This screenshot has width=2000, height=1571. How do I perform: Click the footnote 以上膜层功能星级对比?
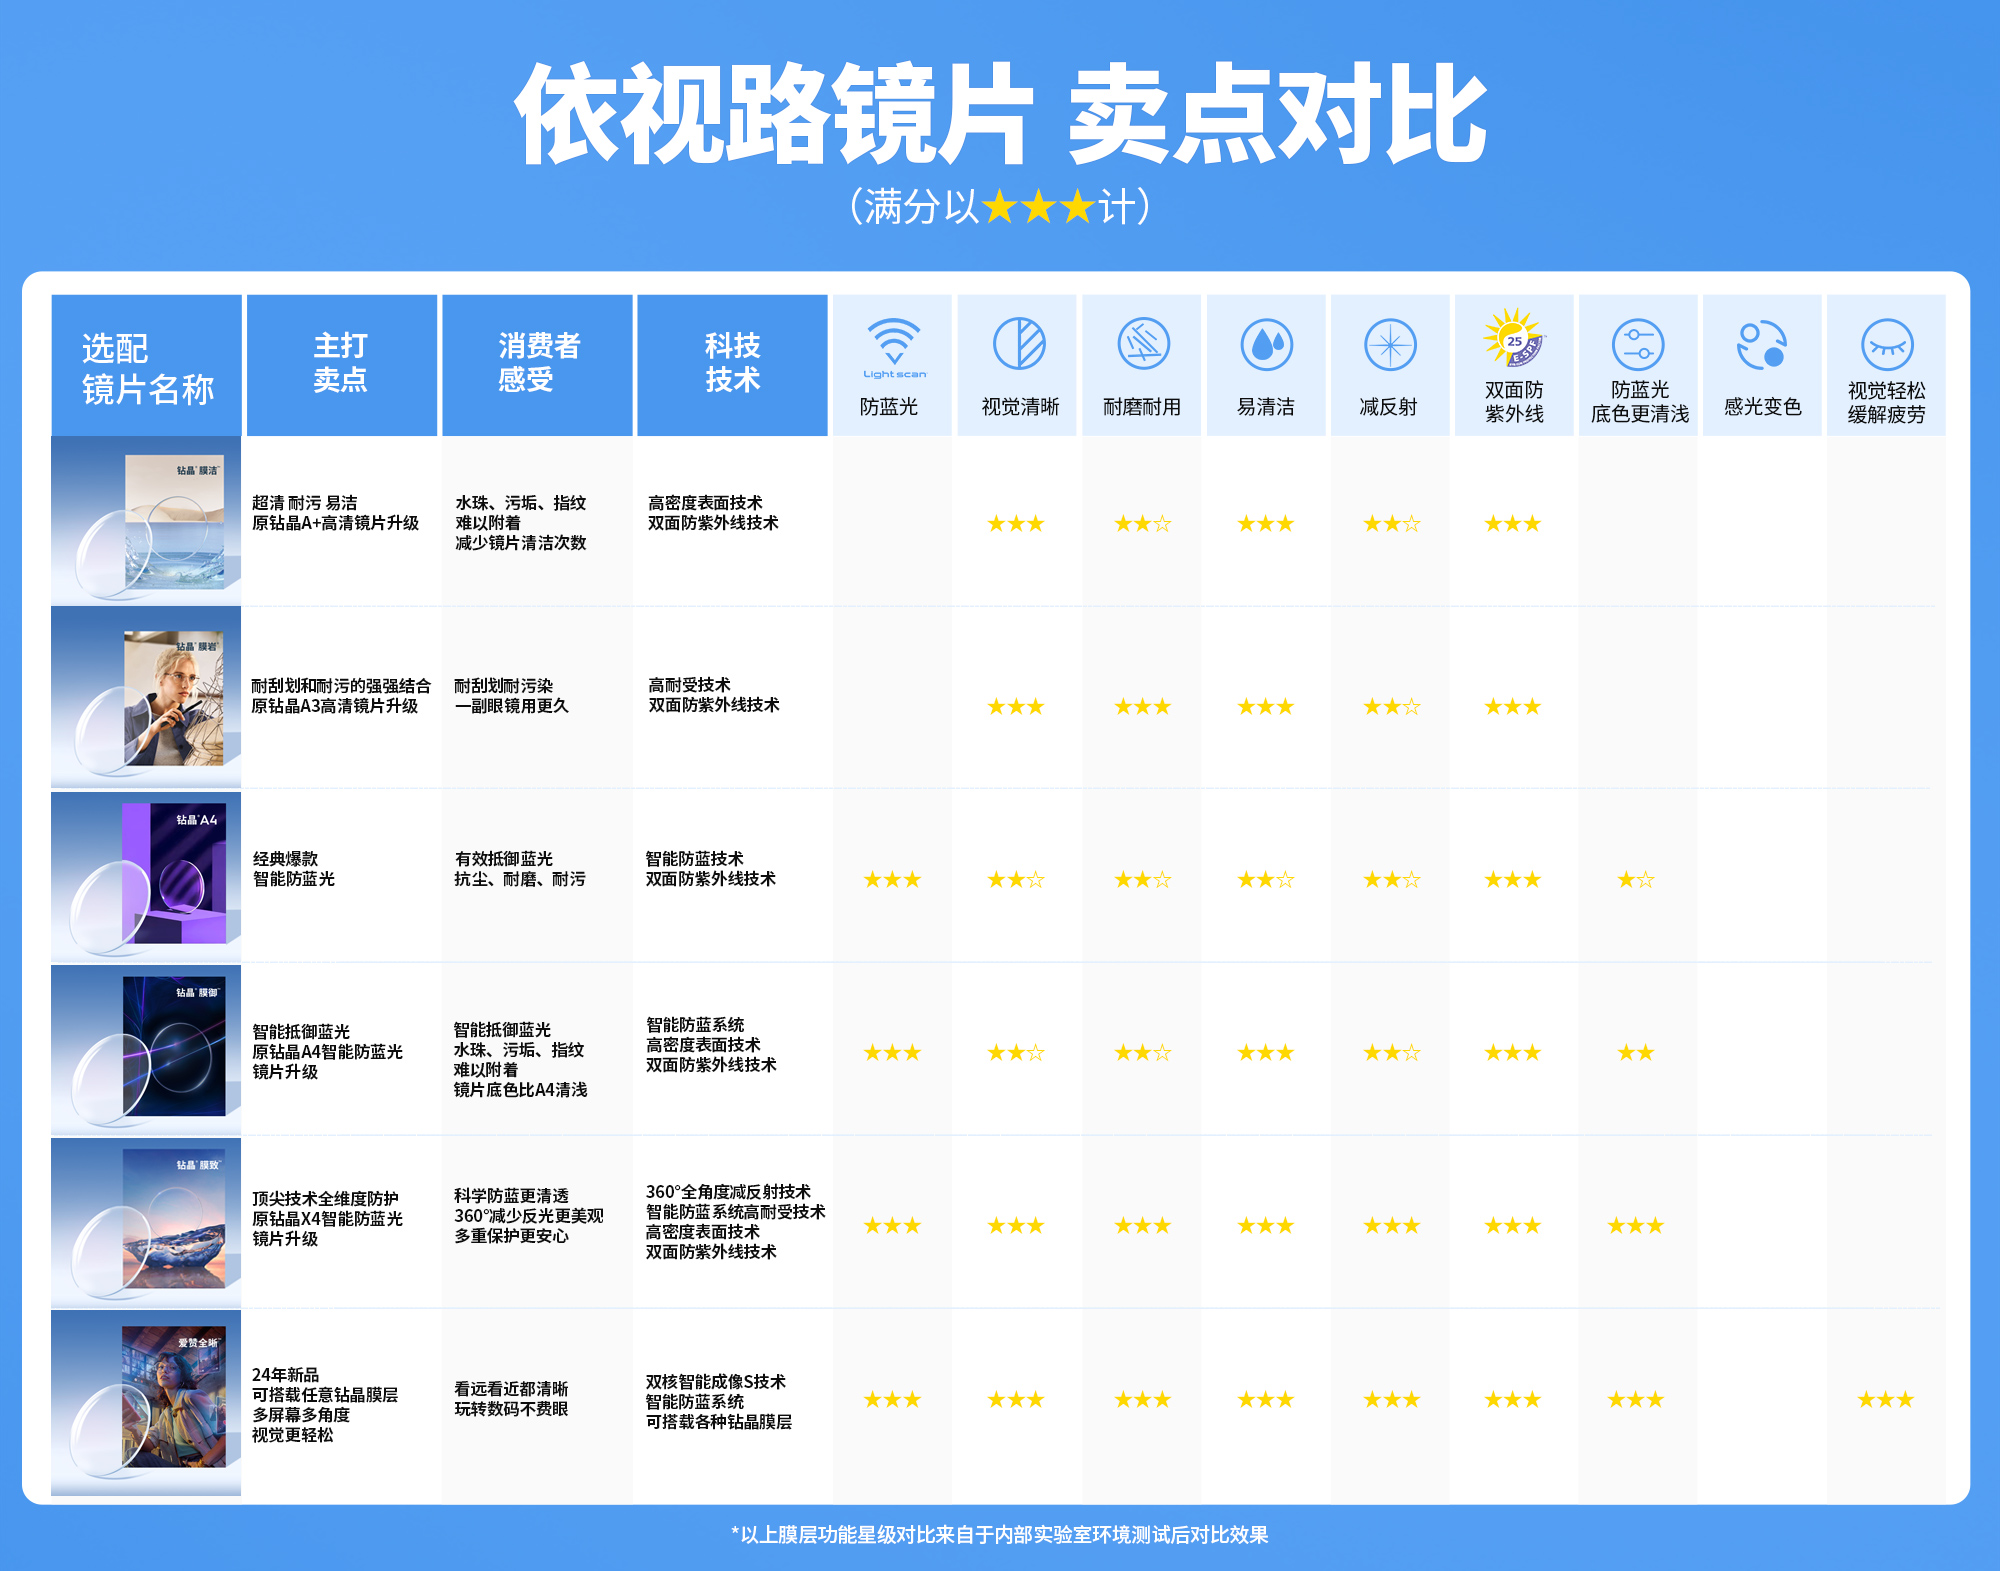[x=1000, y=1535]
